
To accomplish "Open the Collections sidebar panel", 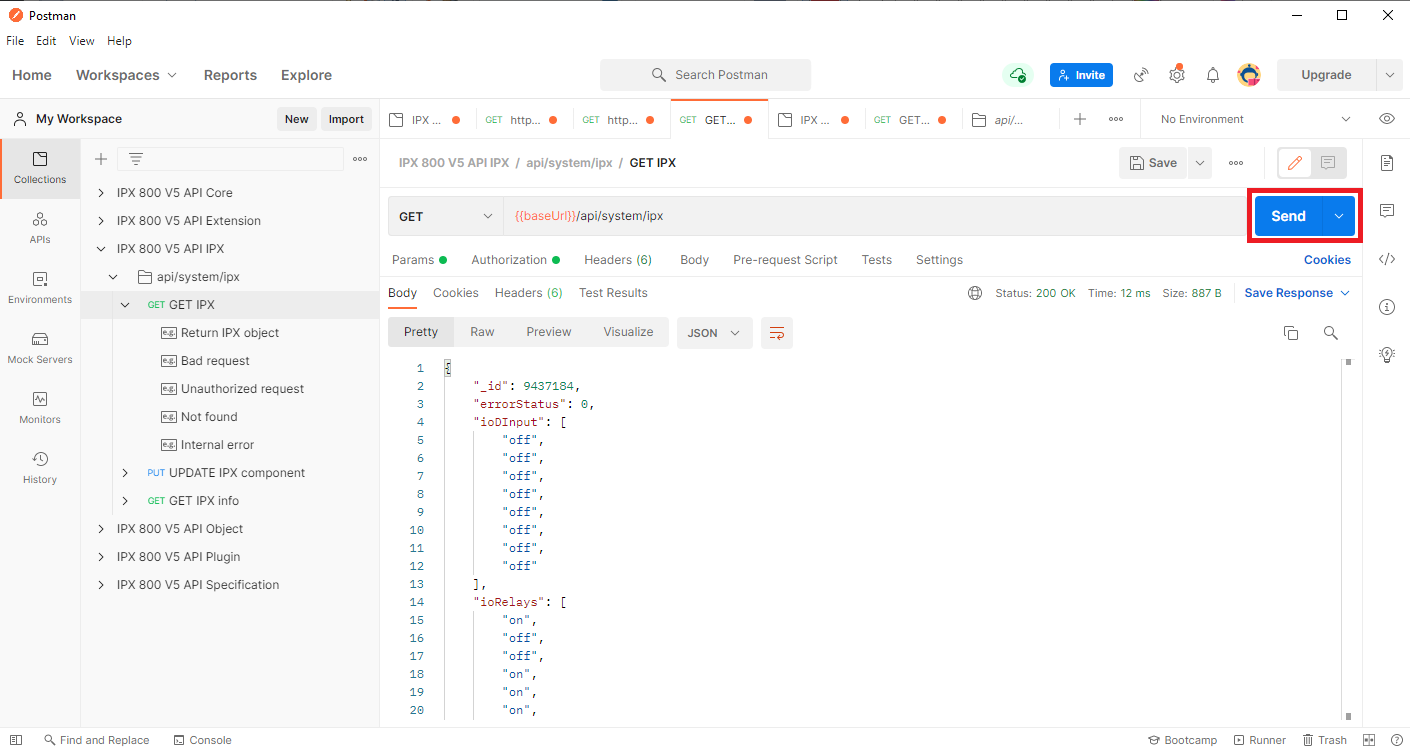I will 40,168.
